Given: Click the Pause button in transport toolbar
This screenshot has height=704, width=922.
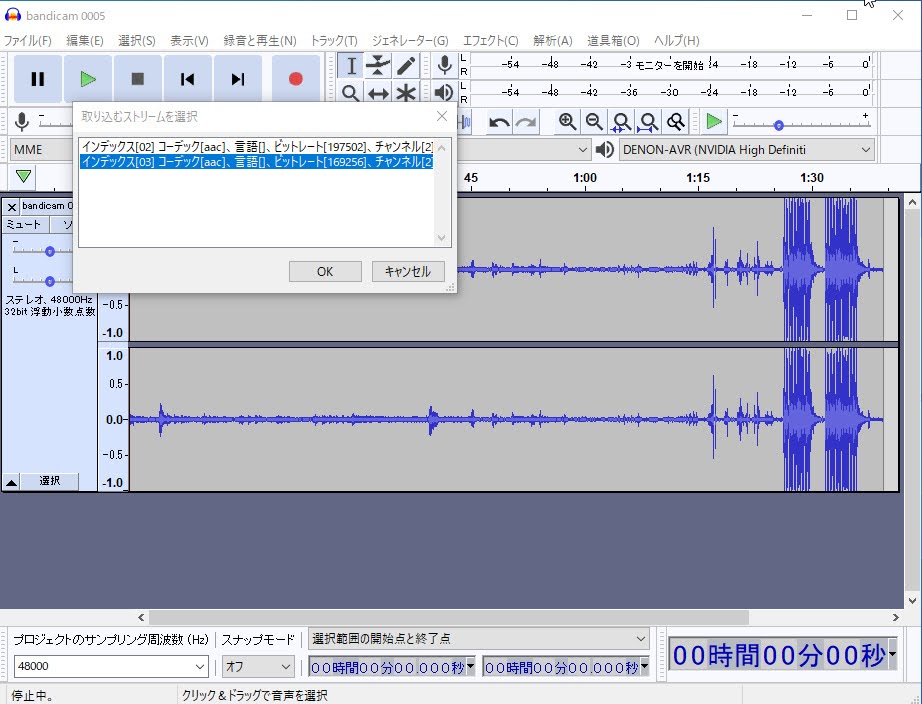Looking at the screenshot, I should [x=37, y=79].
